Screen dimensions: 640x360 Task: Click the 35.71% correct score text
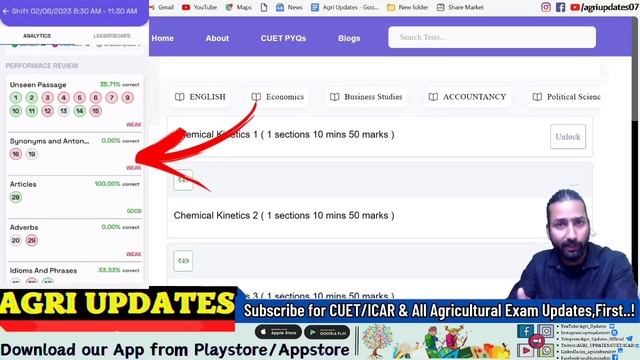click(120, 84)
